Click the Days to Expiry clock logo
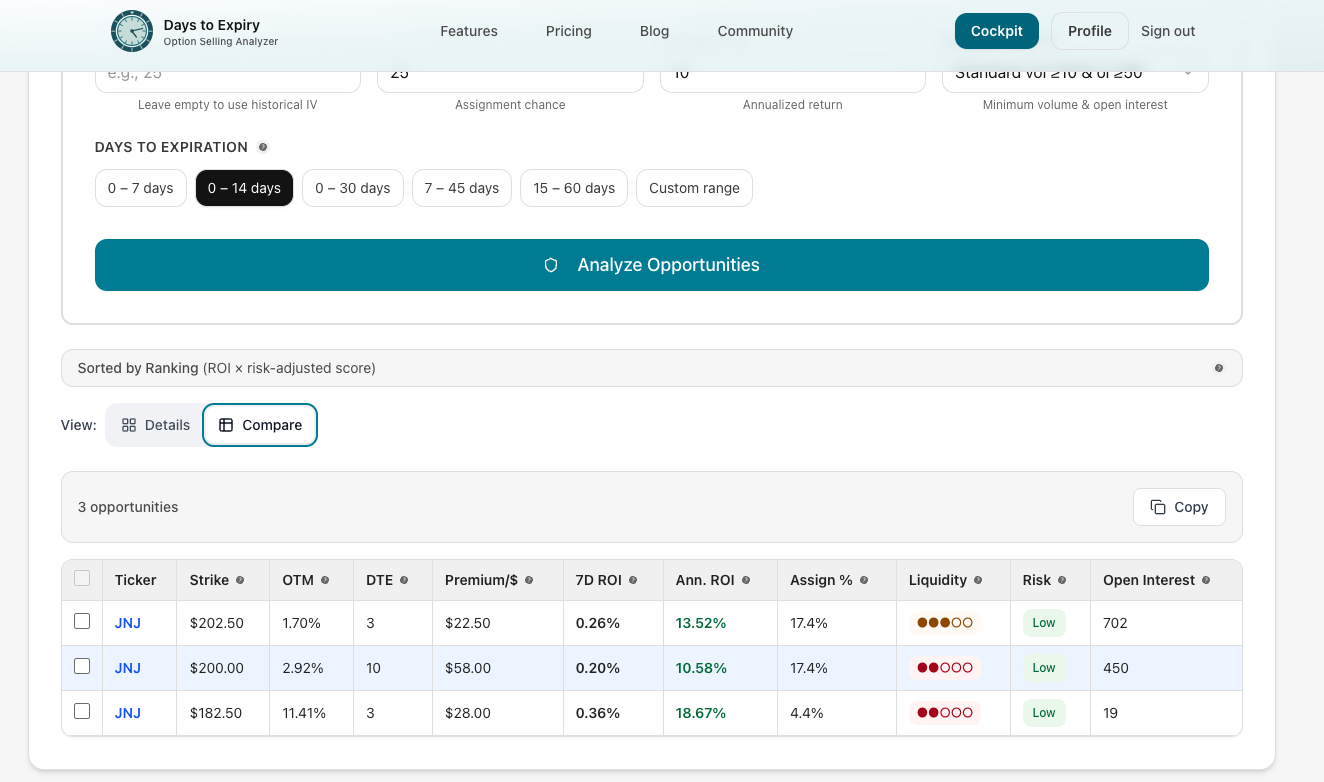The image size is (1324, 782). point(131,31)
